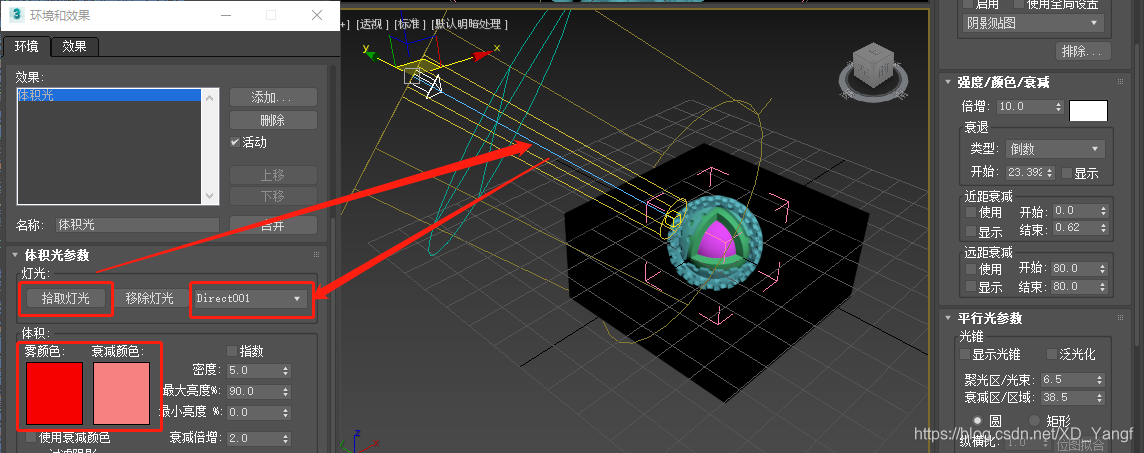This screenshot has height=453, width=1144.
Task: Enable 显示 under 远距衰减
Action: [x=970, y=287]
